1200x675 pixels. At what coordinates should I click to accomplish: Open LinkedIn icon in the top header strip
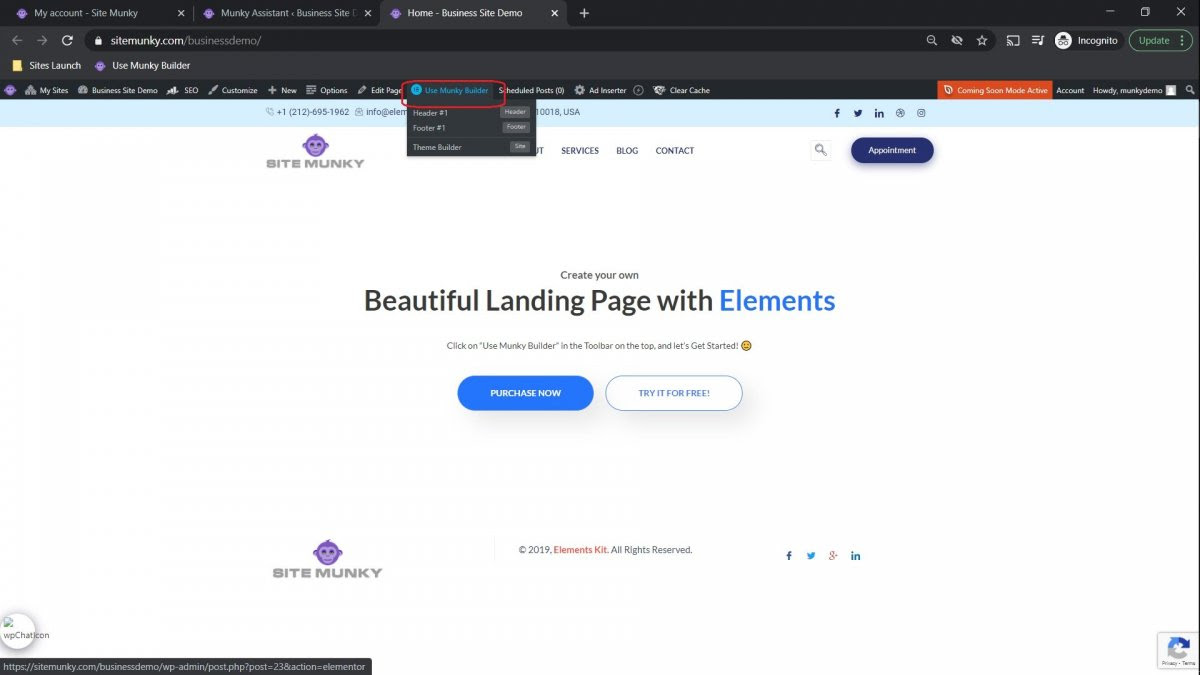[x=879, y=113]
